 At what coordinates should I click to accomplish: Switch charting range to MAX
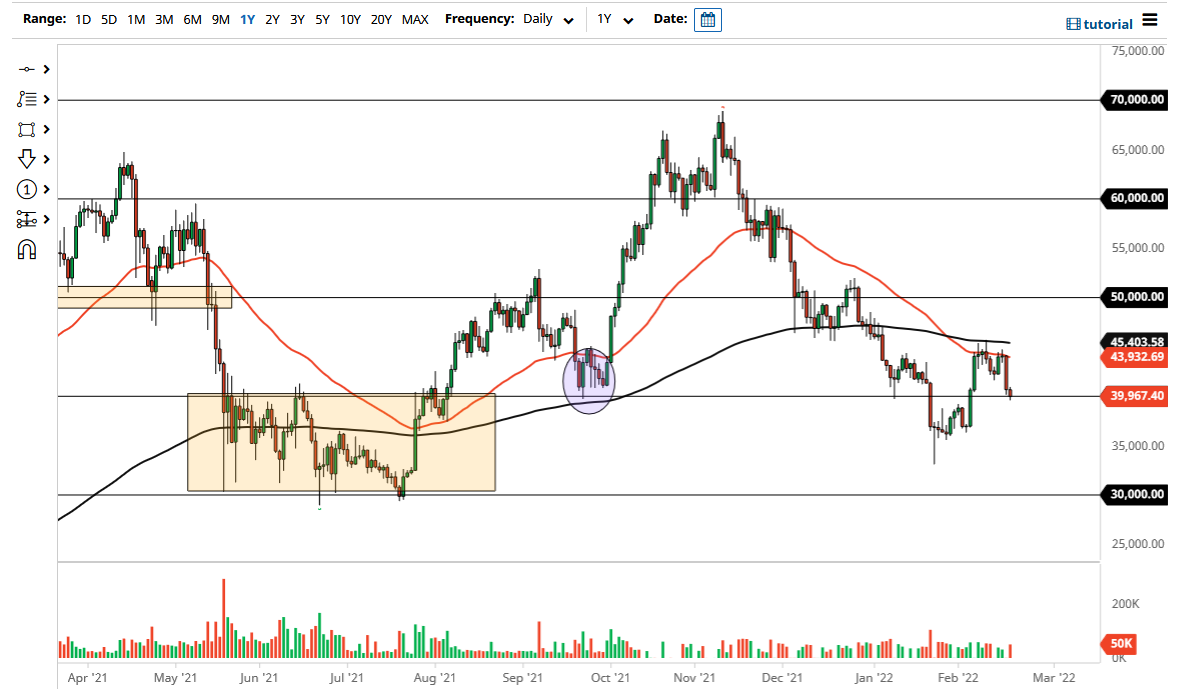click(415, 19)
